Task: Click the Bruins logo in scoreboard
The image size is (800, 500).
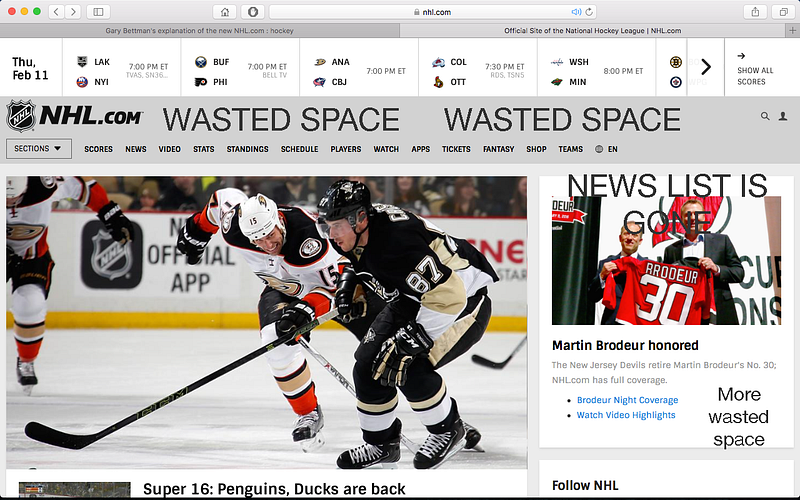Action: pos(676,62)
